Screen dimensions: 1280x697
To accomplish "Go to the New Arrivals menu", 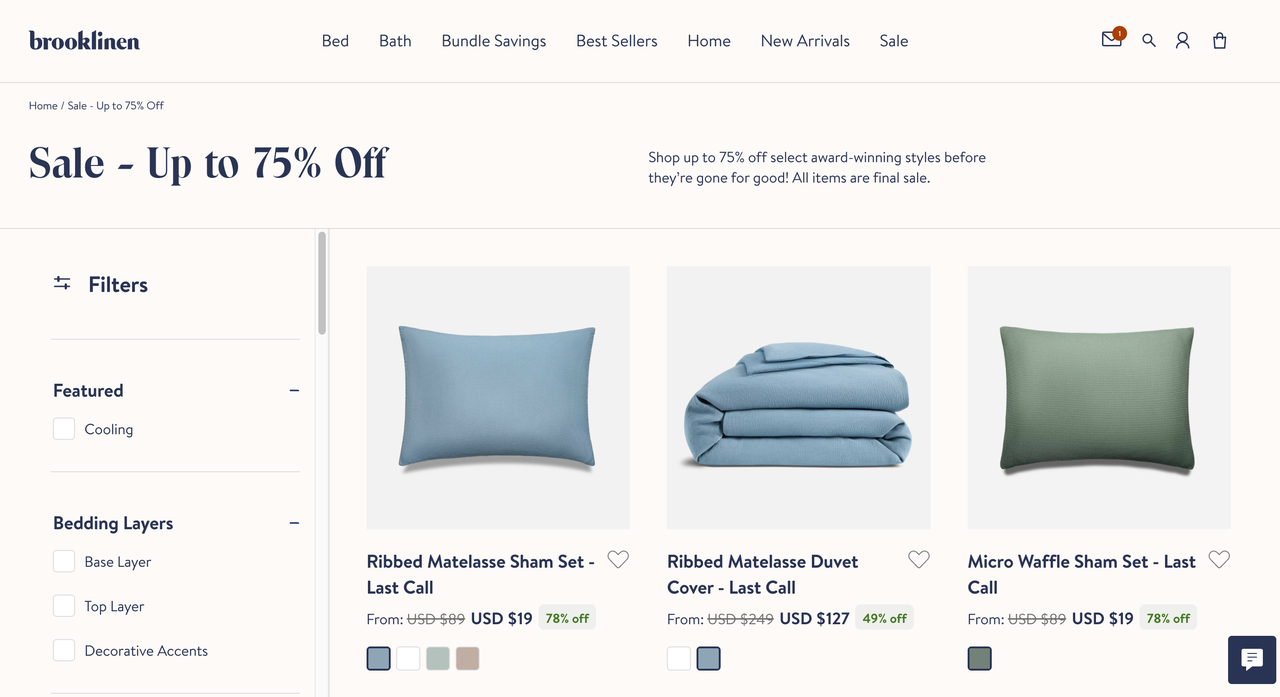I will pos(805,41).
